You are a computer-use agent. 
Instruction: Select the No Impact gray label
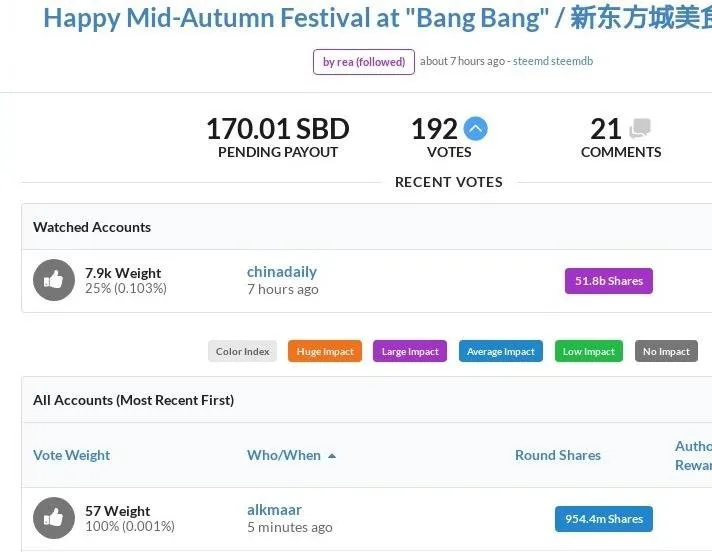click(666, 351)
